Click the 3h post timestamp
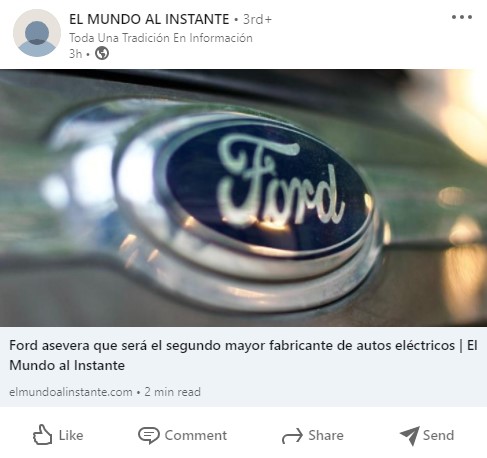The width and height of the screenshot is (487, 458). point(75,54)
